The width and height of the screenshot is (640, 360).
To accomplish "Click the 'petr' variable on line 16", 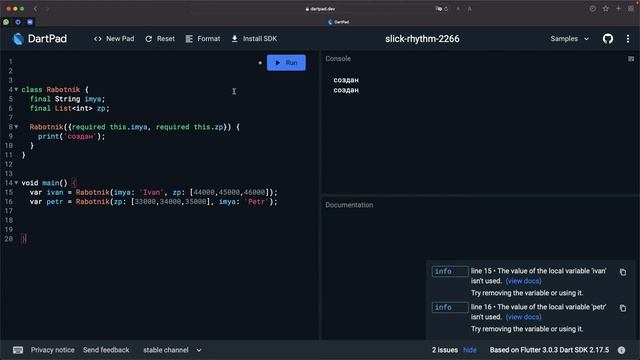I will [x=55, y=202].
